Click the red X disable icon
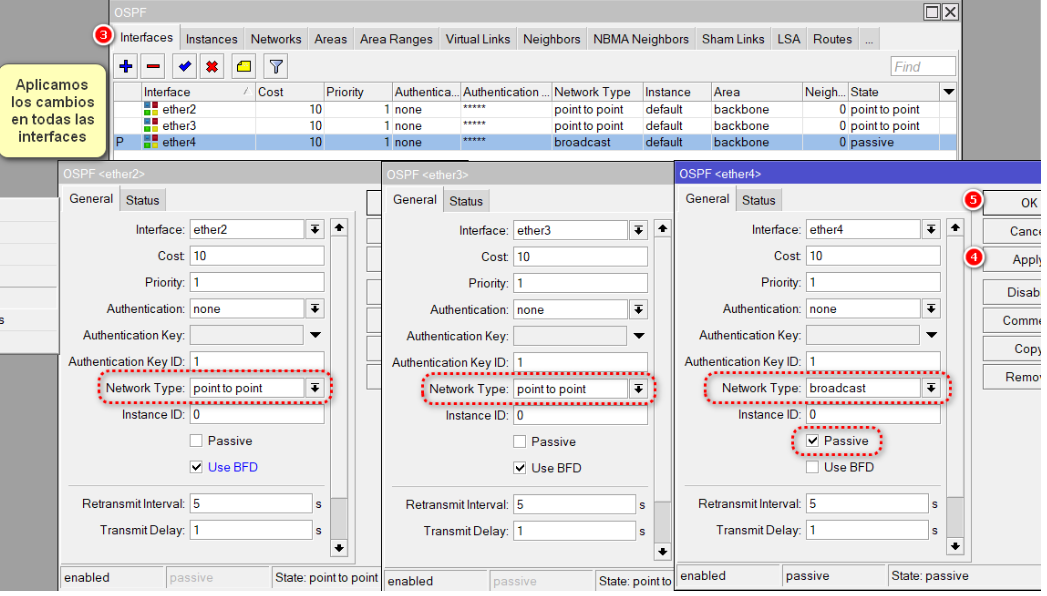The height and width of the screenshot is (596, 1047). (211, 67)
